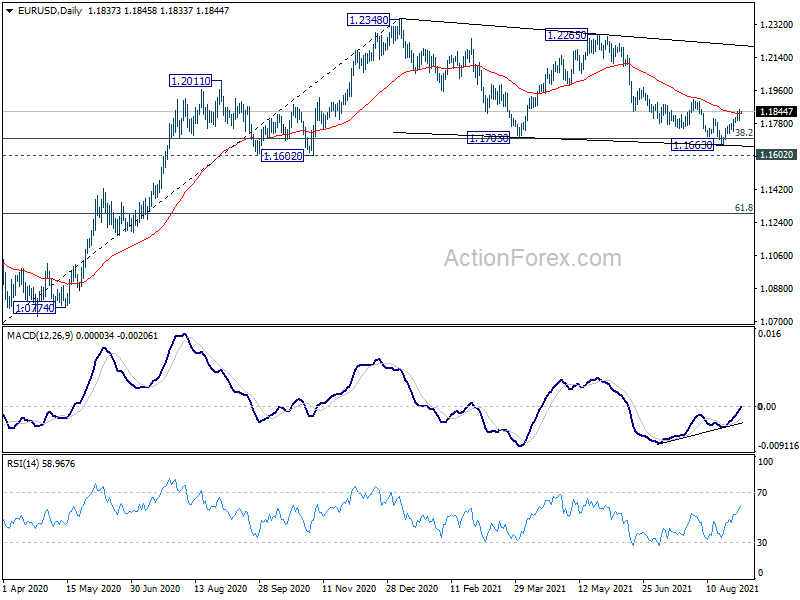Click the 28 Sep 2020 date label
Viewport: 800px width, 600px height.
pyautogui.click(x=284, y=588)
